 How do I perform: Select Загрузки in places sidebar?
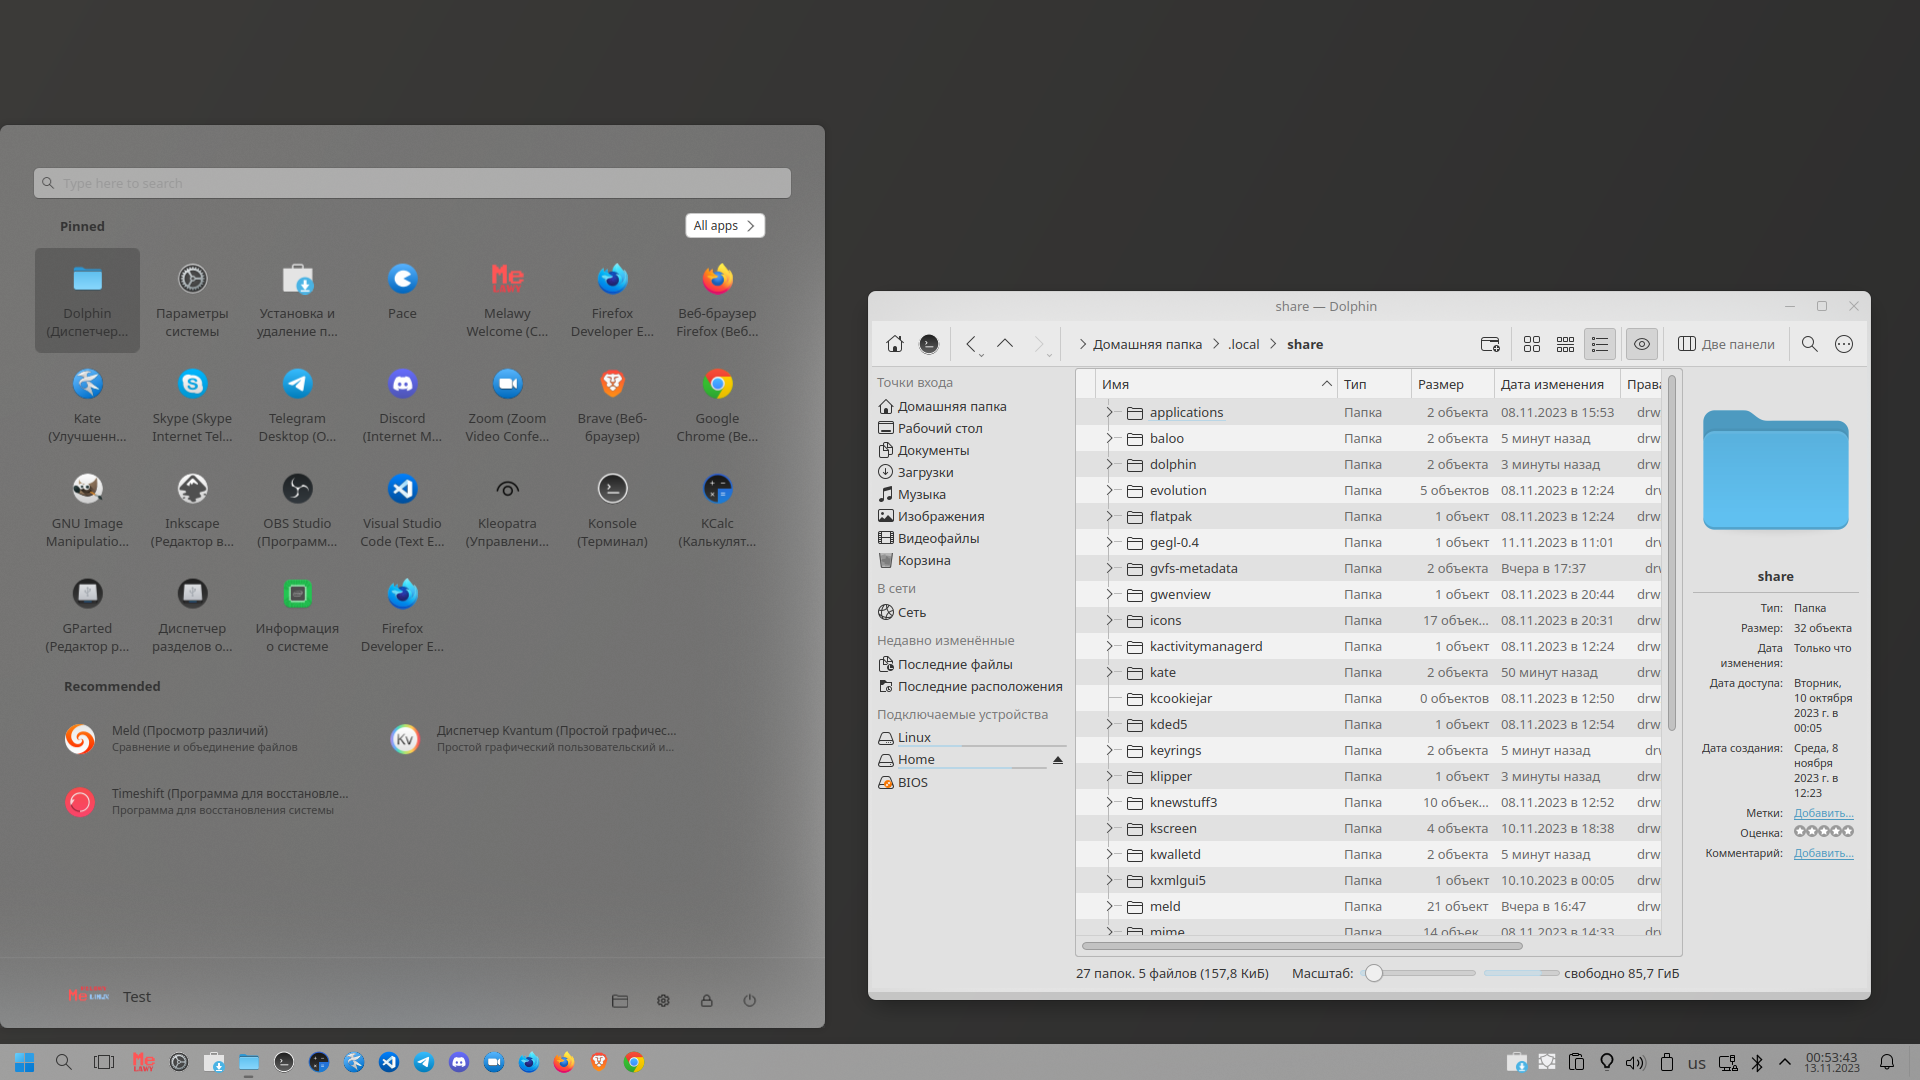click(924, 472)
